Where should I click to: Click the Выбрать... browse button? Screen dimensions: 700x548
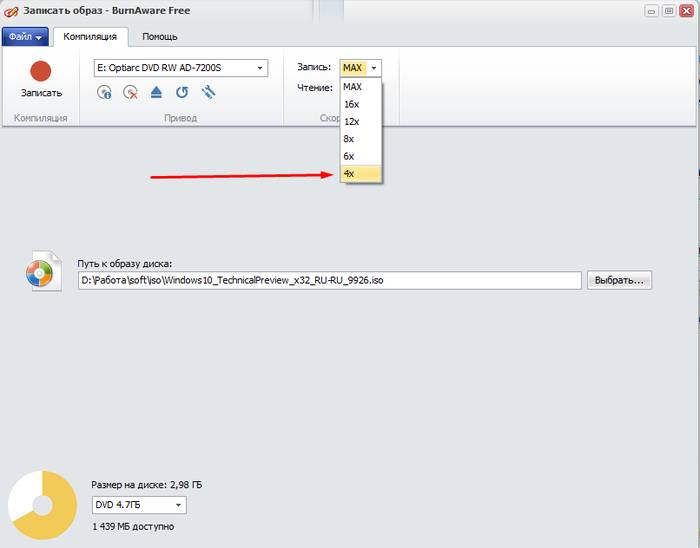(620, 280)
